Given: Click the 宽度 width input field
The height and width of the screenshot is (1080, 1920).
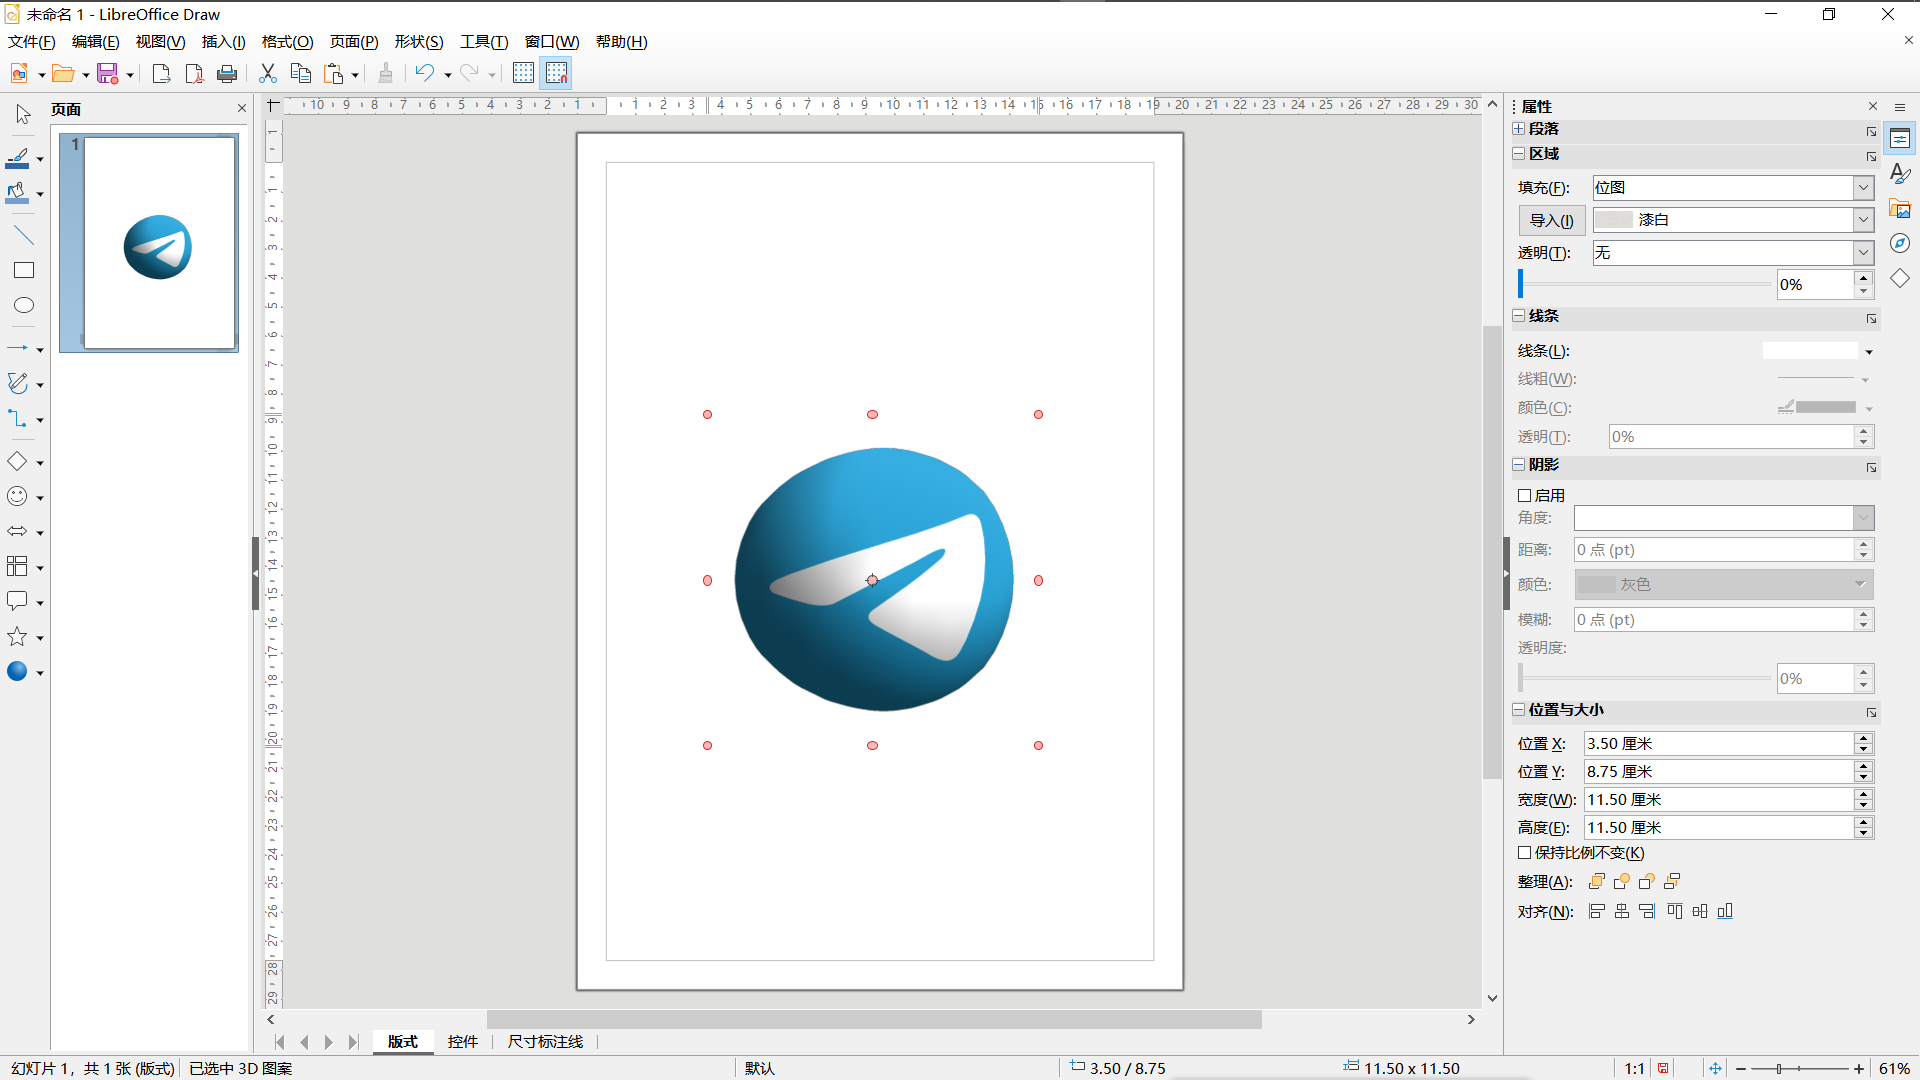Looking at the screenshot, I should click(x=1719, y=800).
